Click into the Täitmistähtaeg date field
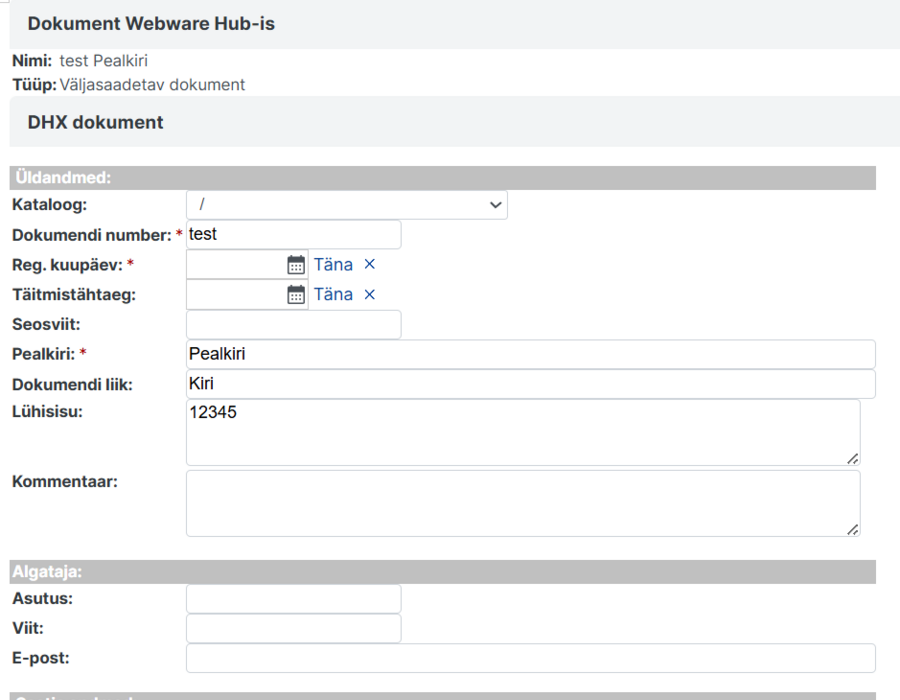This screenshot has width=900, height=700. point(236,295)
